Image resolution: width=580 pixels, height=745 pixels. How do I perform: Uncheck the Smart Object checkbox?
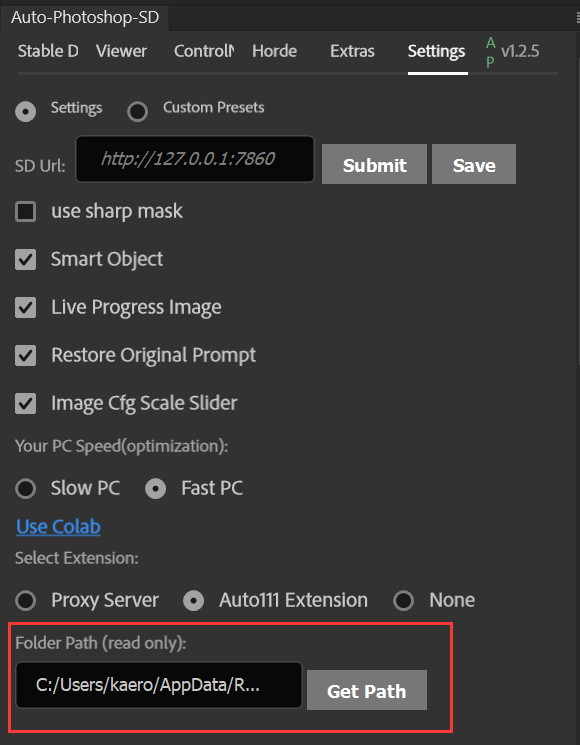[x=26, y=259]
